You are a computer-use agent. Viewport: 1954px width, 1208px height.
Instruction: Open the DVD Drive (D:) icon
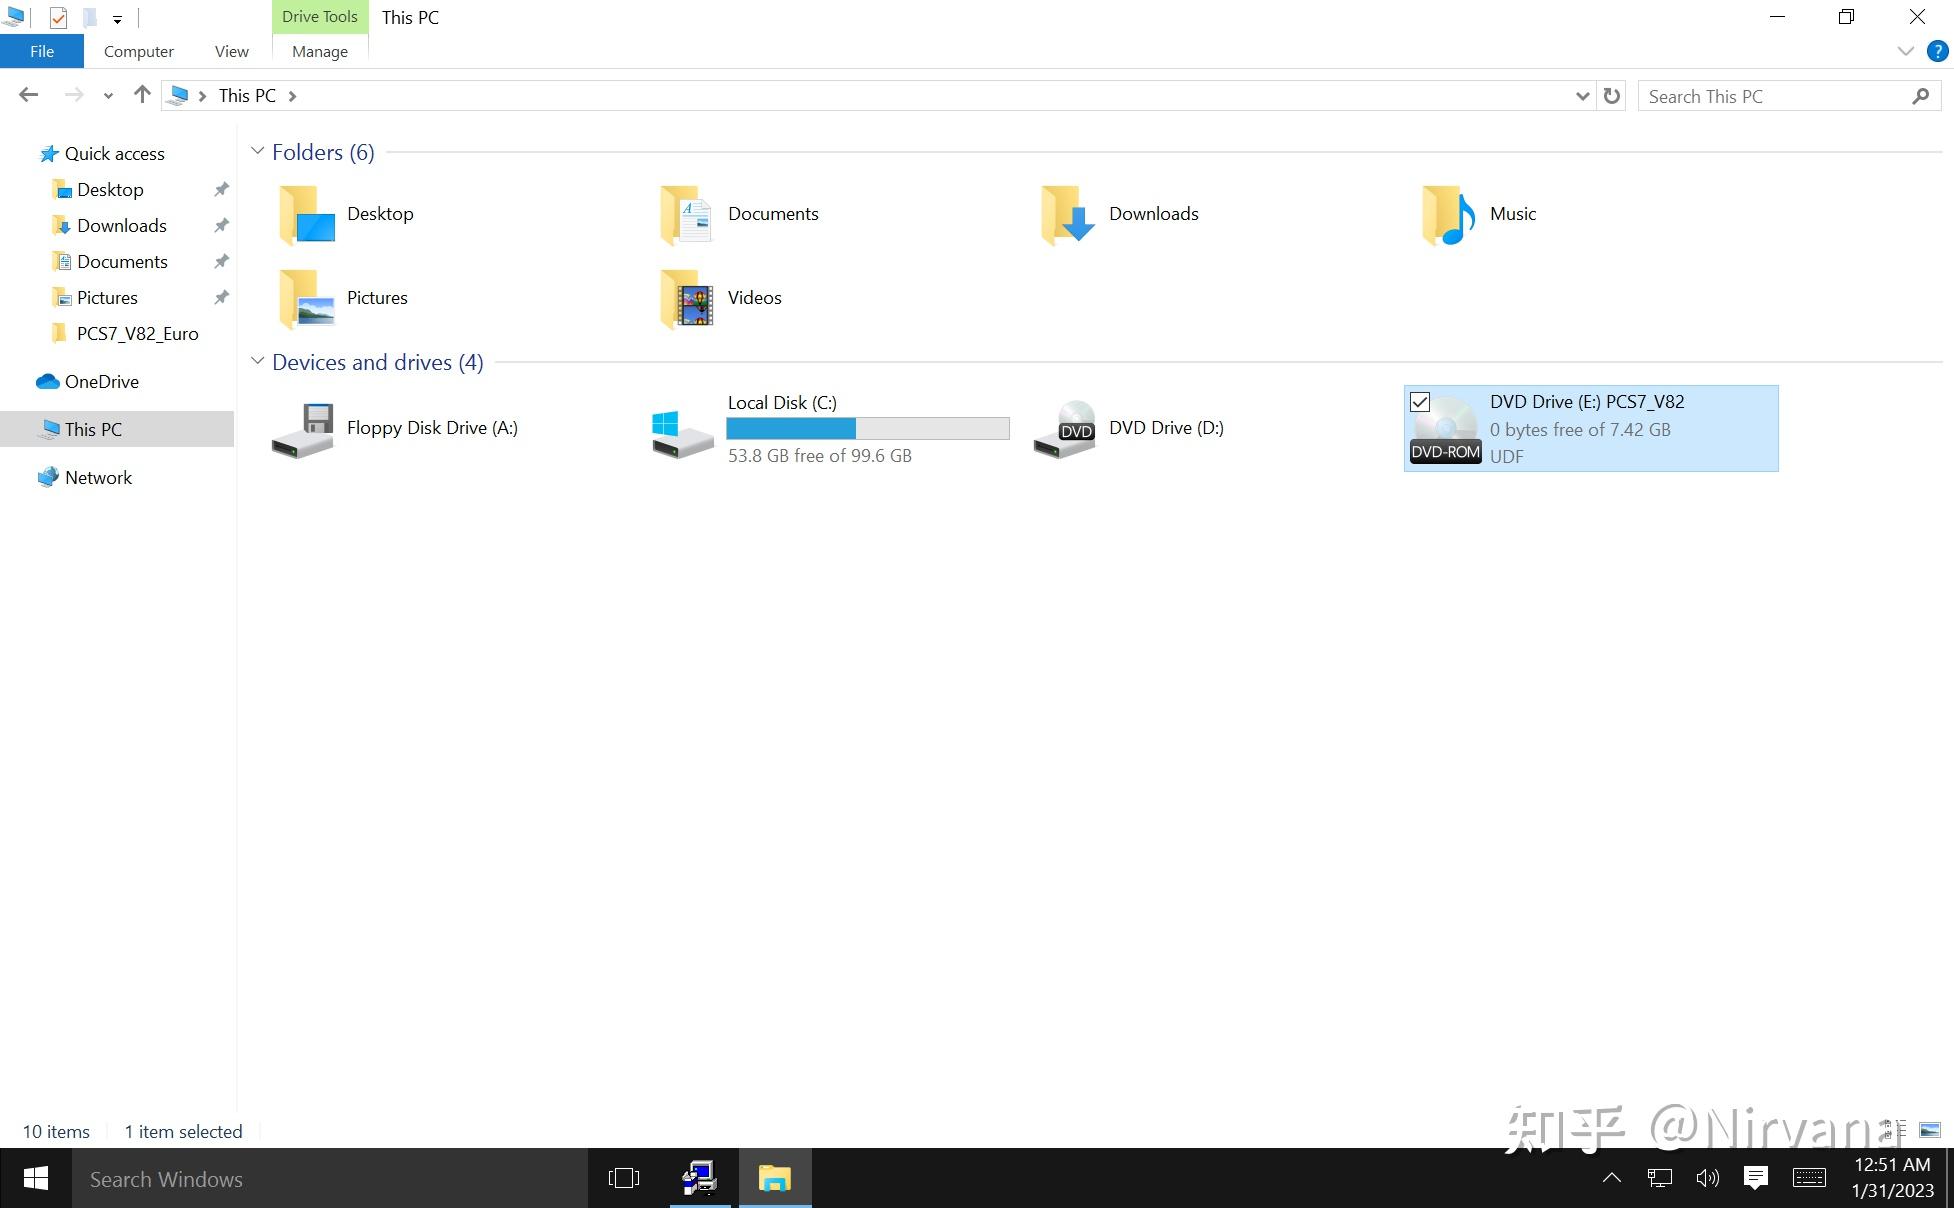coord(1064,429)
